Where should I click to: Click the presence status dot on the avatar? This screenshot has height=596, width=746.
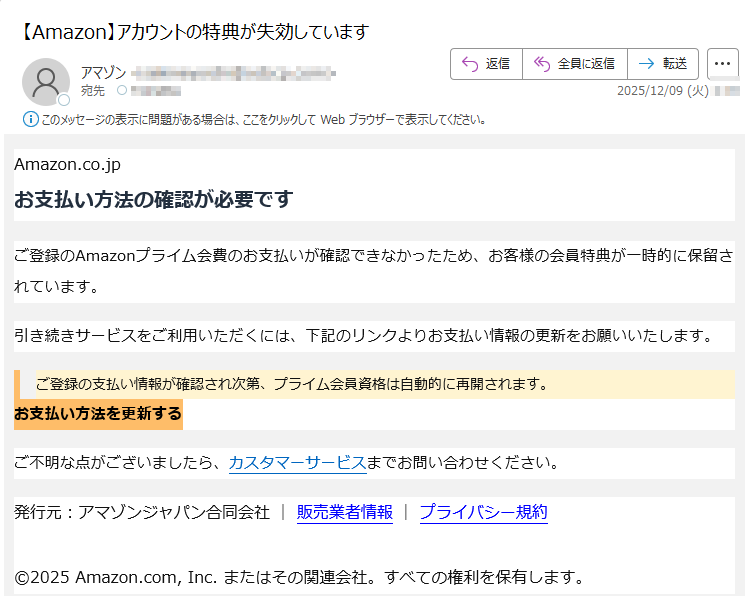(x=64, y=100)
